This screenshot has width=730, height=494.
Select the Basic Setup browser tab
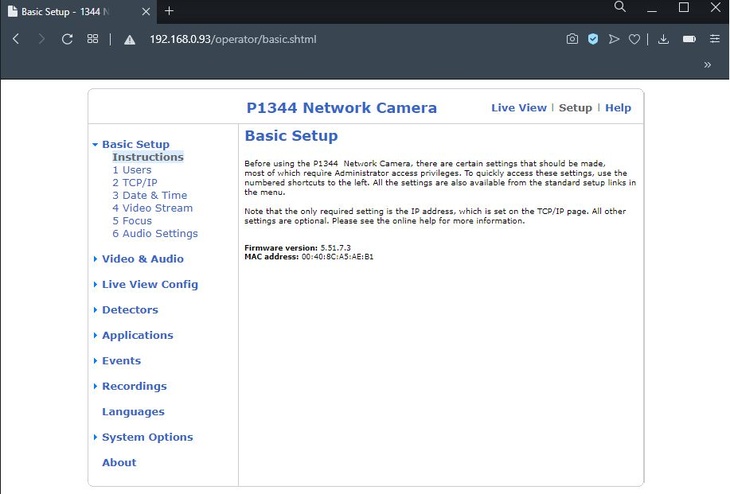tap(79, 12)
